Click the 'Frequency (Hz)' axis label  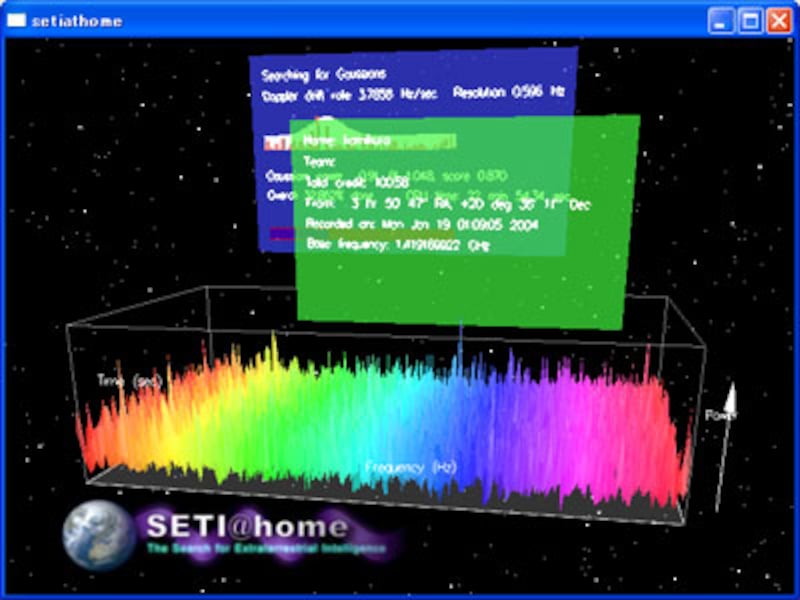(411, 467)
